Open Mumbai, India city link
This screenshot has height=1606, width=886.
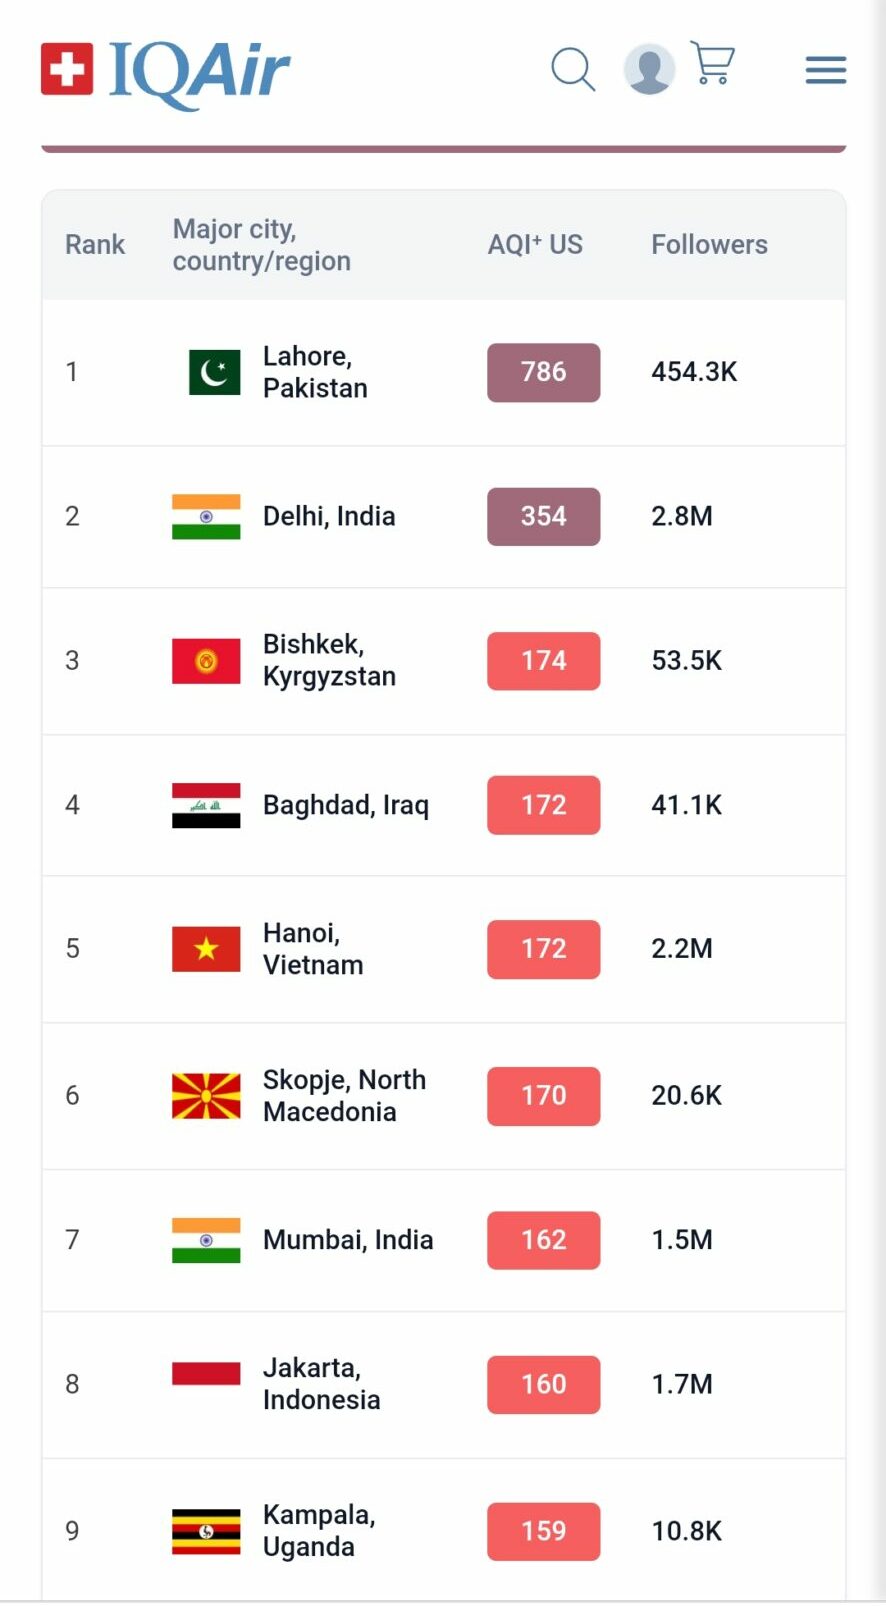click(x=348, y=1240)
